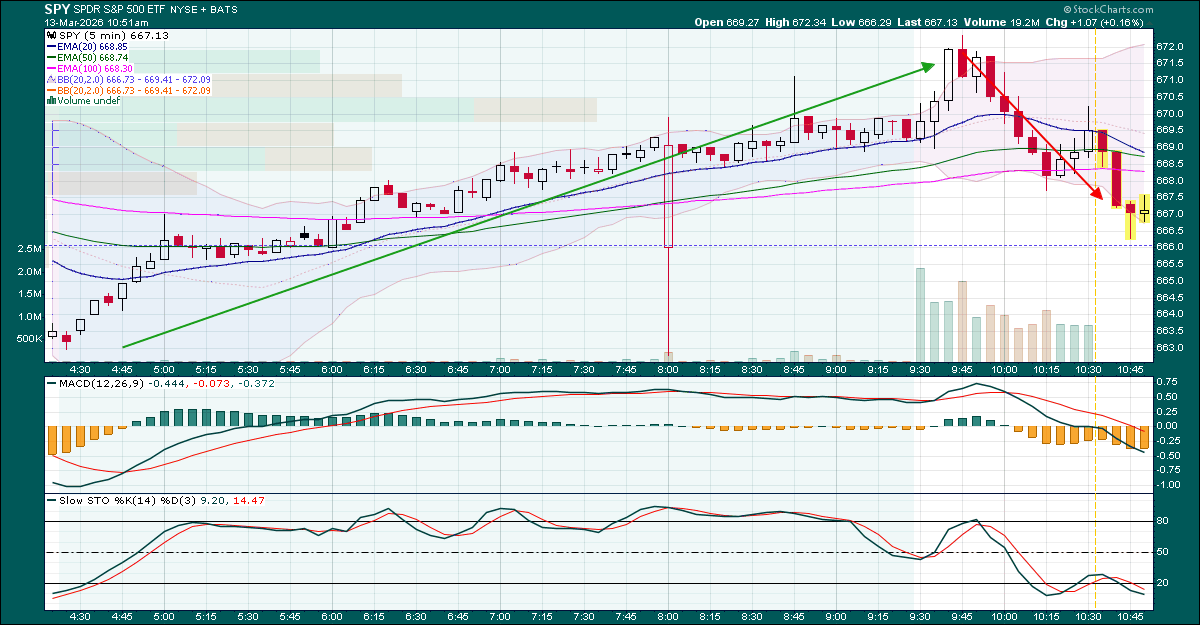Click the EMA(50) 668.74 legend text
1200x625 pixels.
92,57
